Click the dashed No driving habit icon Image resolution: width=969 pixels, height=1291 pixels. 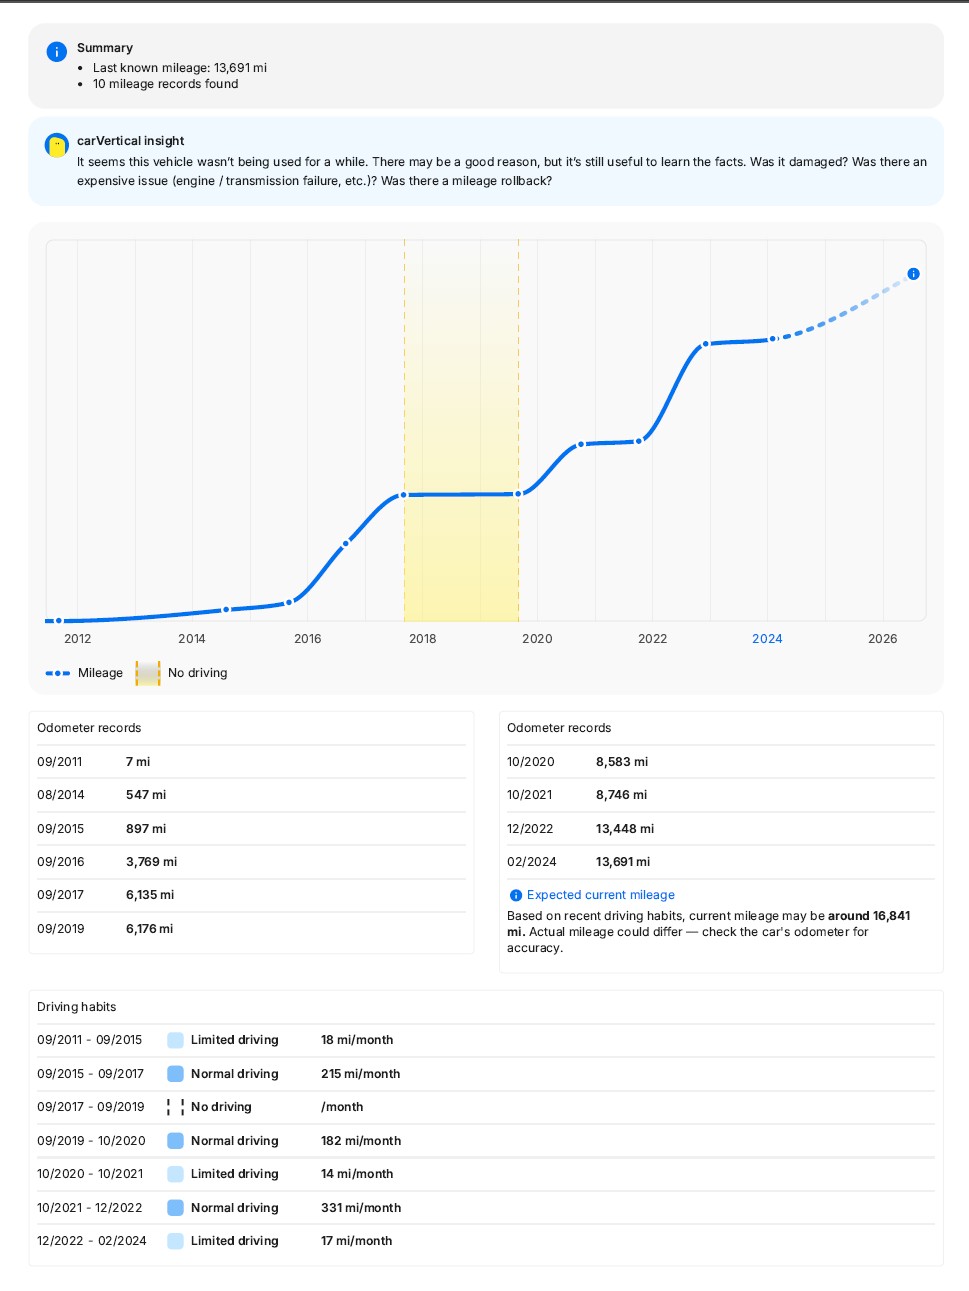click(175, 1107)
